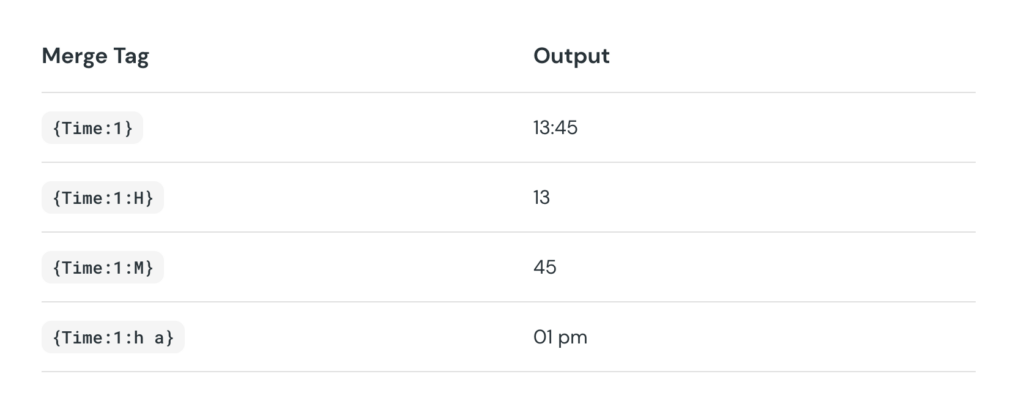The height and width of the screenshot is (420, 1024).
Task: Click the output value 13 for {Time:1:H}
Action: click(x=542, y=198)
